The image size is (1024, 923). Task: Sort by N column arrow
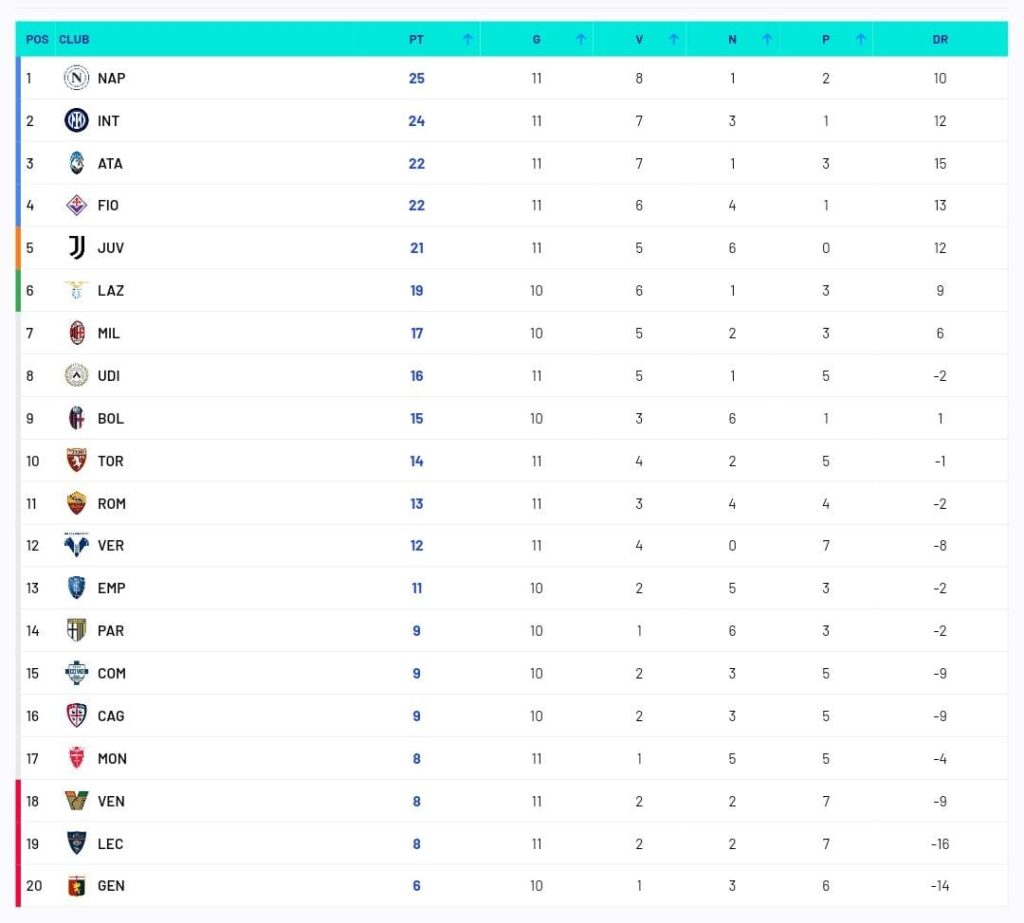coord(767,39)
